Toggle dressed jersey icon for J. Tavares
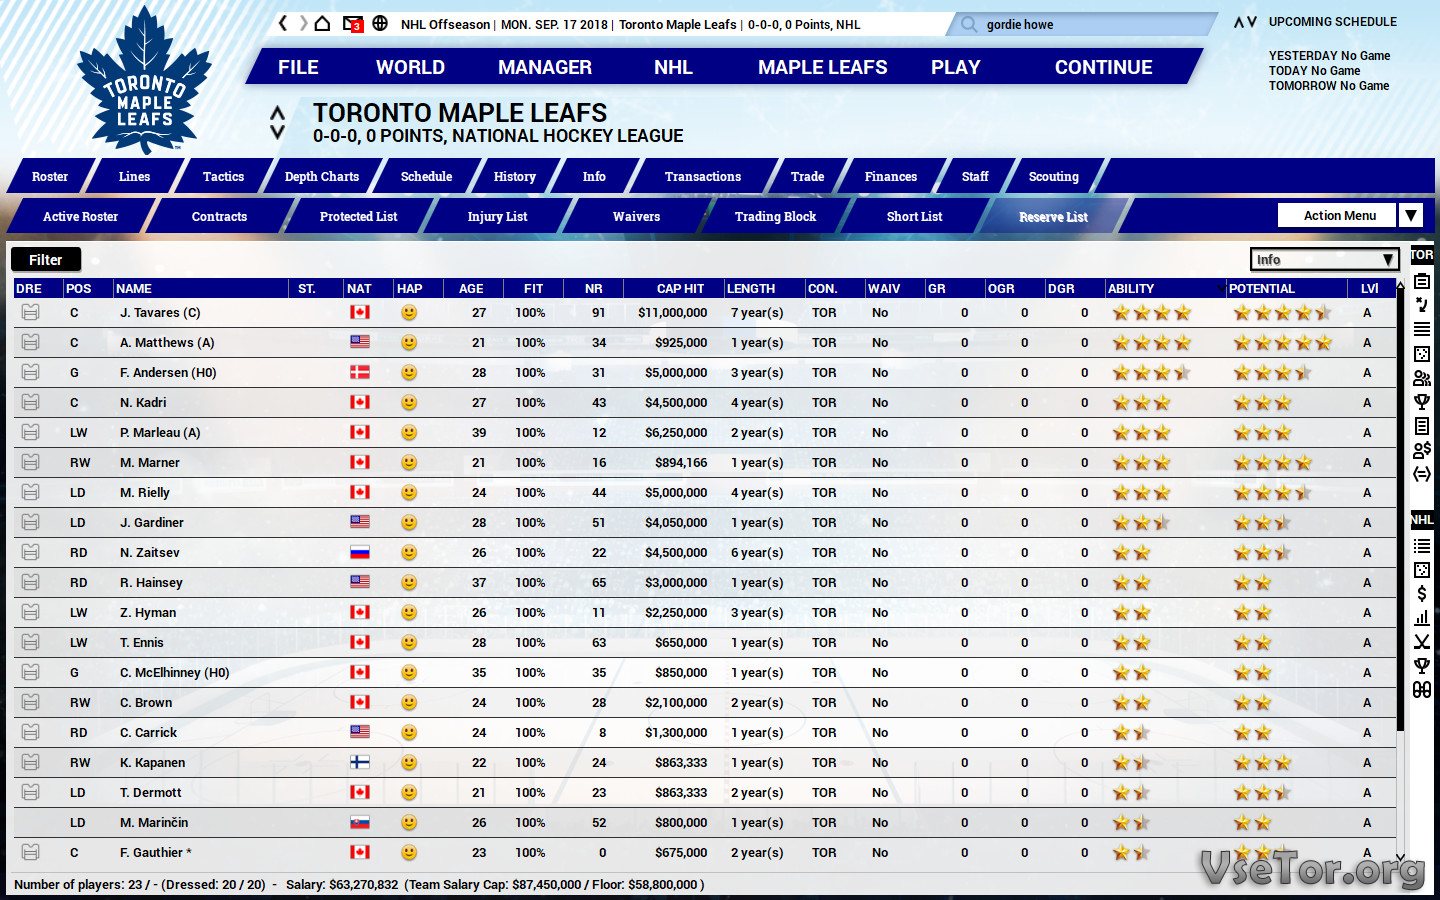This screenshot has height=900, width=1440. 30,313
